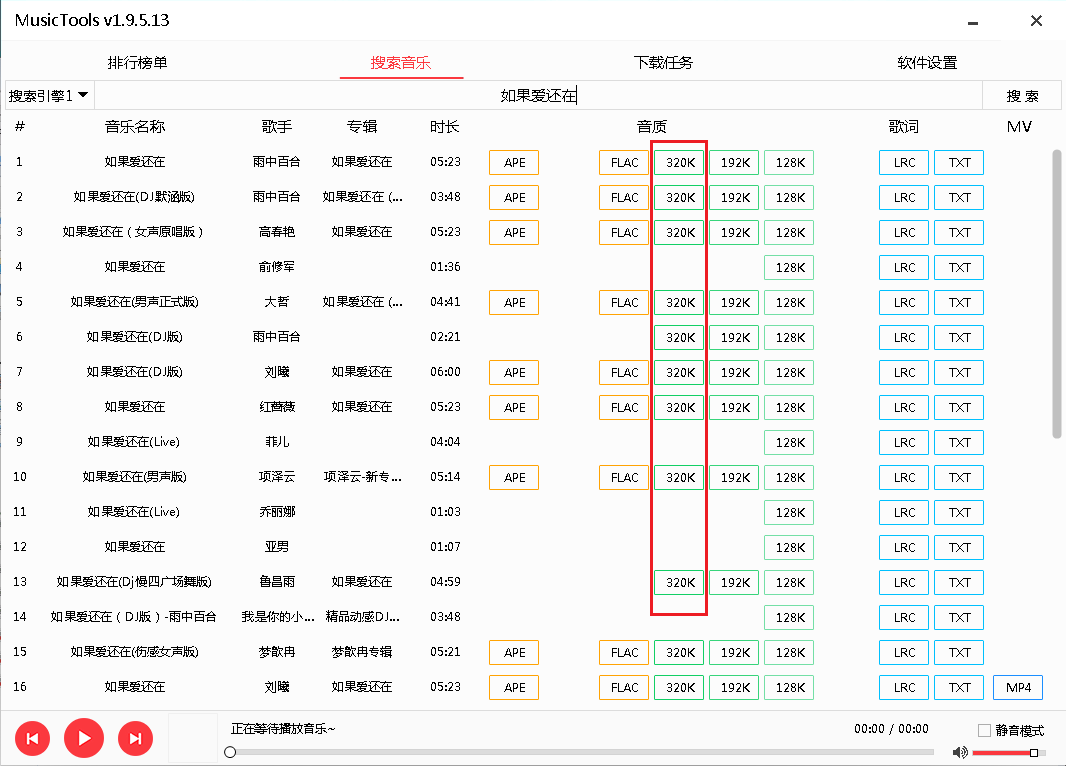
Task: Get TXT lyrics for row 14
Action: (959, 618)
